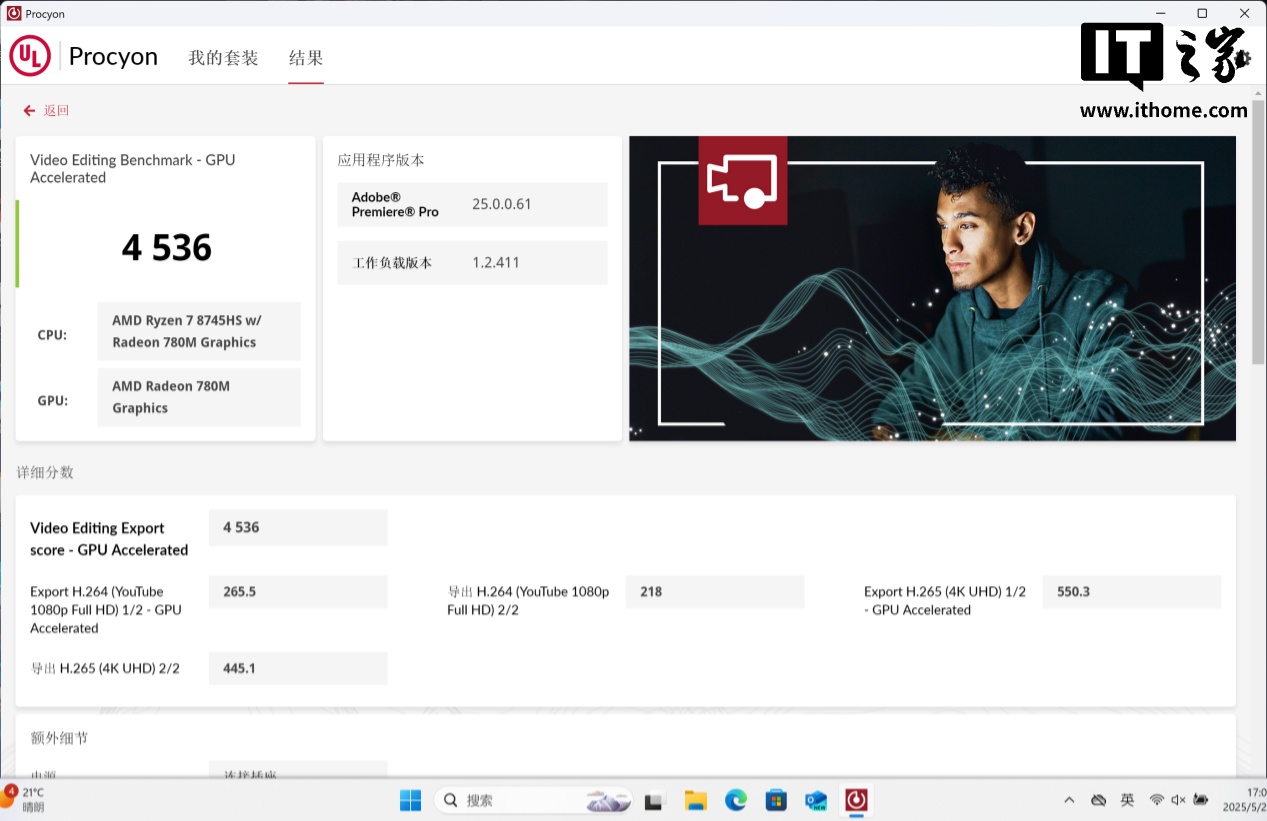Click the muted volume speaker icon
Viewport: 1267px width, 821px height.
1178,800
